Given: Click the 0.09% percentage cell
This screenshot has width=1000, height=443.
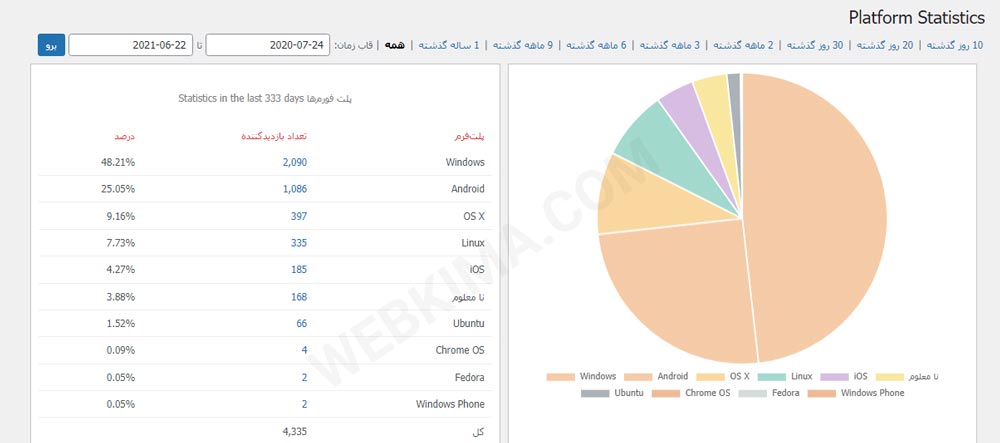Looking at the screenshot, I should [x=121, y=351].
